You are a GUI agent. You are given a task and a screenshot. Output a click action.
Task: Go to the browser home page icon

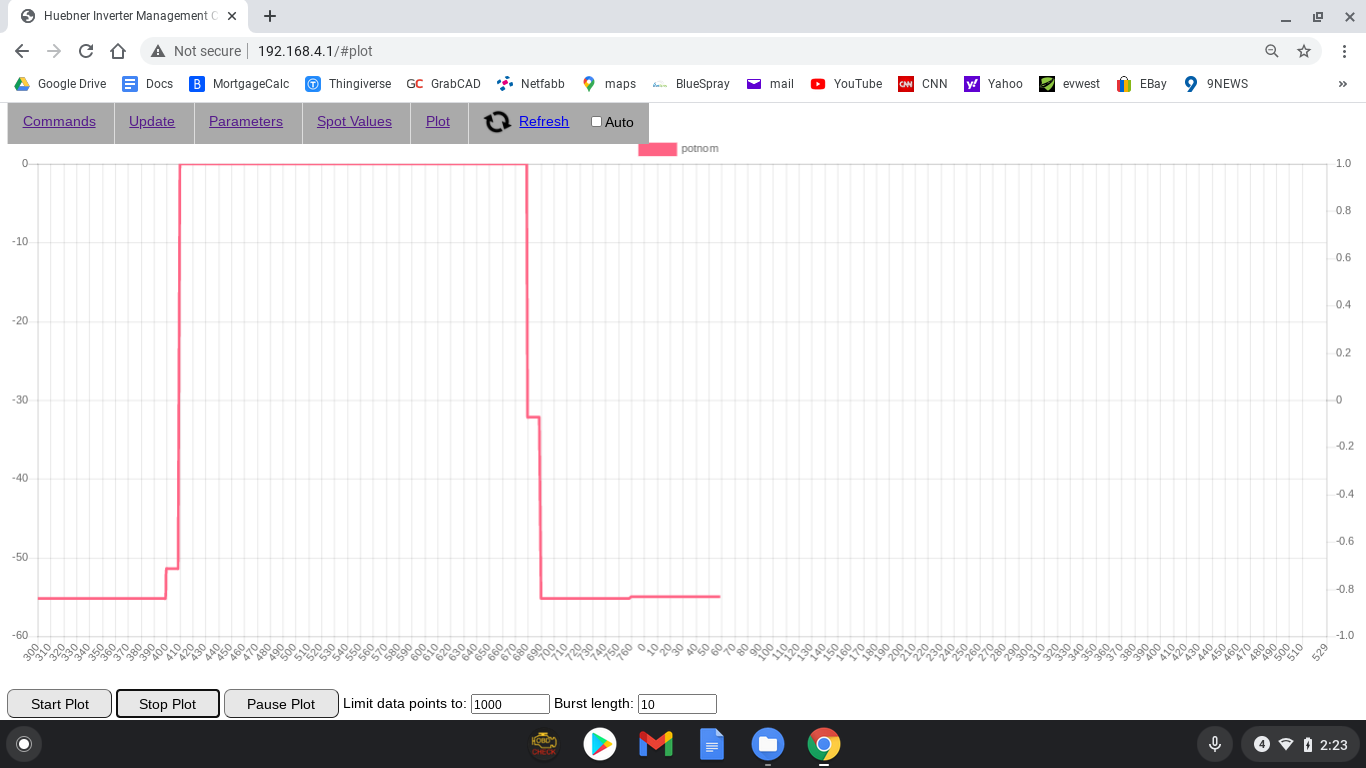coord(118,51)
